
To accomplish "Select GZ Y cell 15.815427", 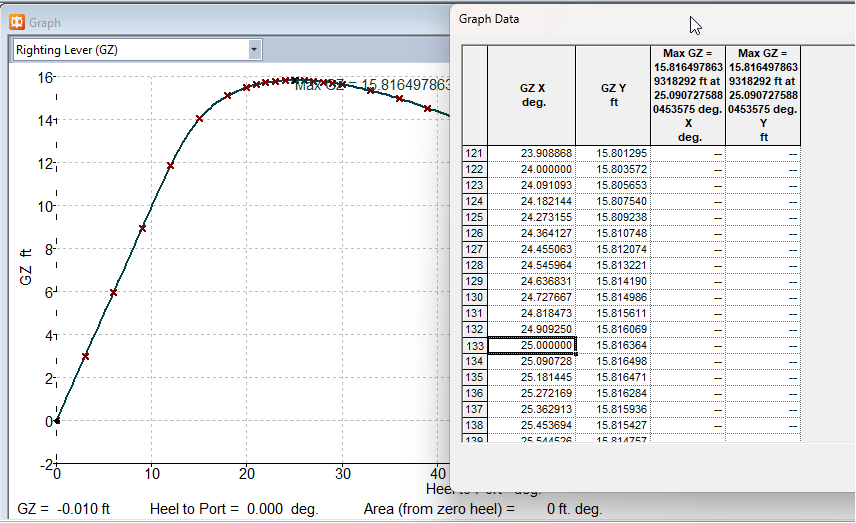I will pyautogui.click(x=613, y=425).
